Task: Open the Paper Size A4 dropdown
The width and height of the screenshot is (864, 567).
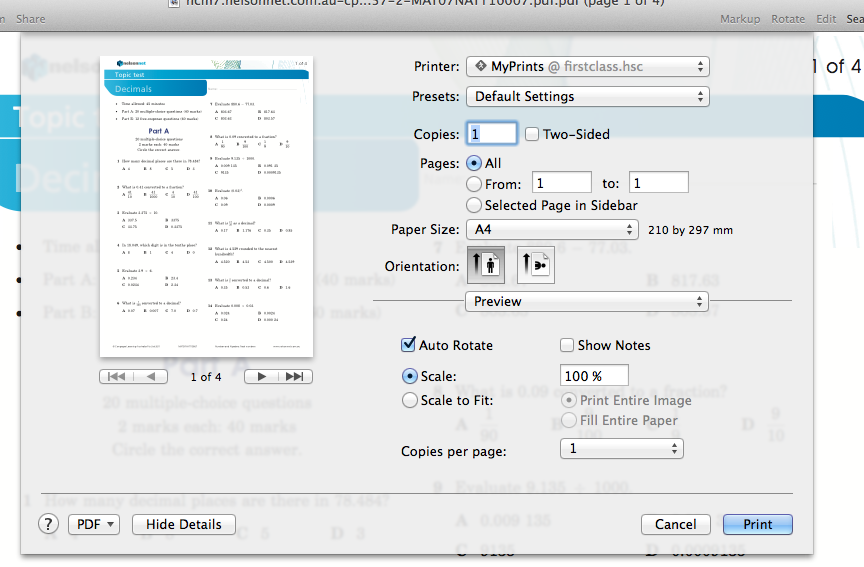Action: (552, 229)
